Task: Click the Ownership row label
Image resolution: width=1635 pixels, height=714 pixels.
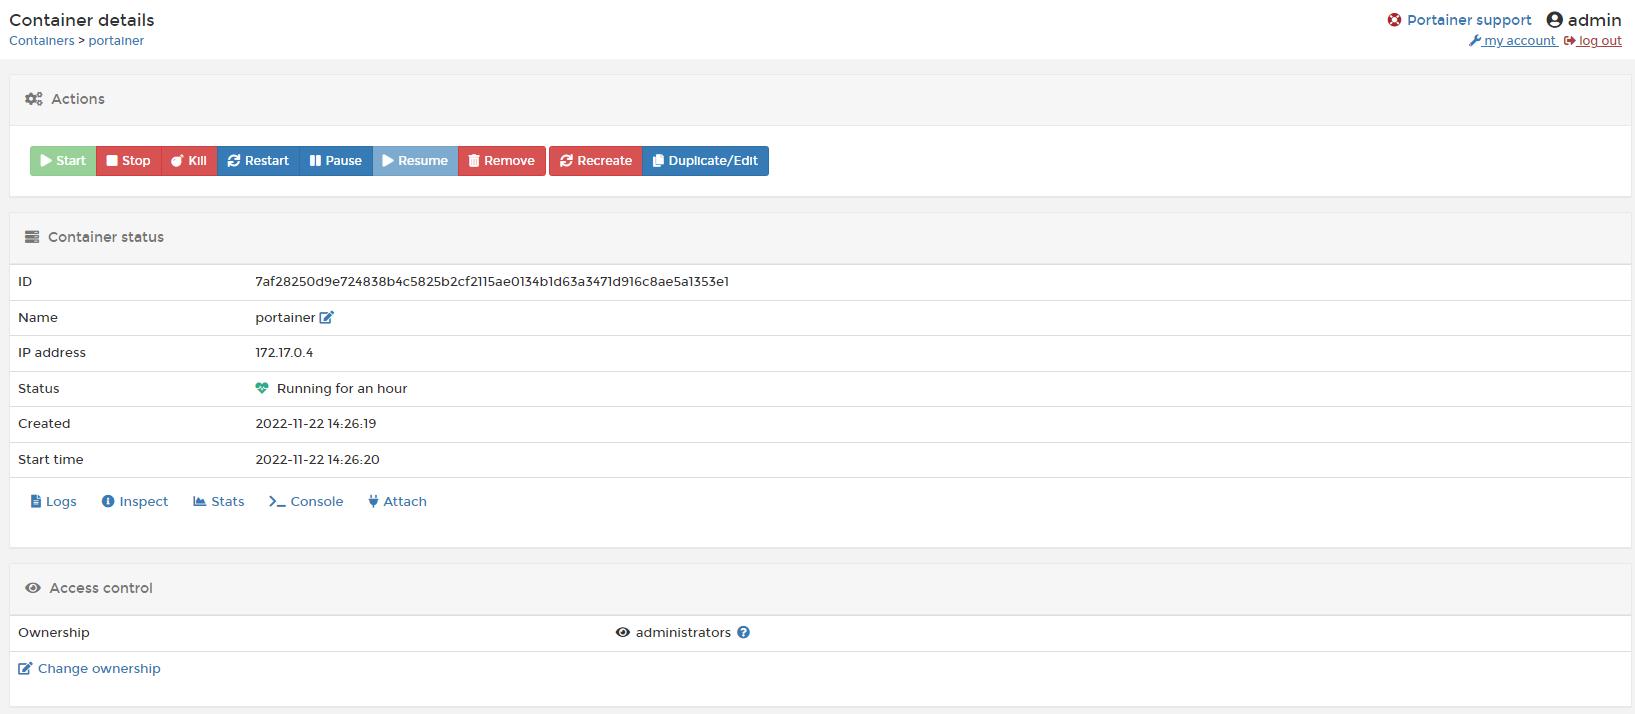Action: [54, 633]
